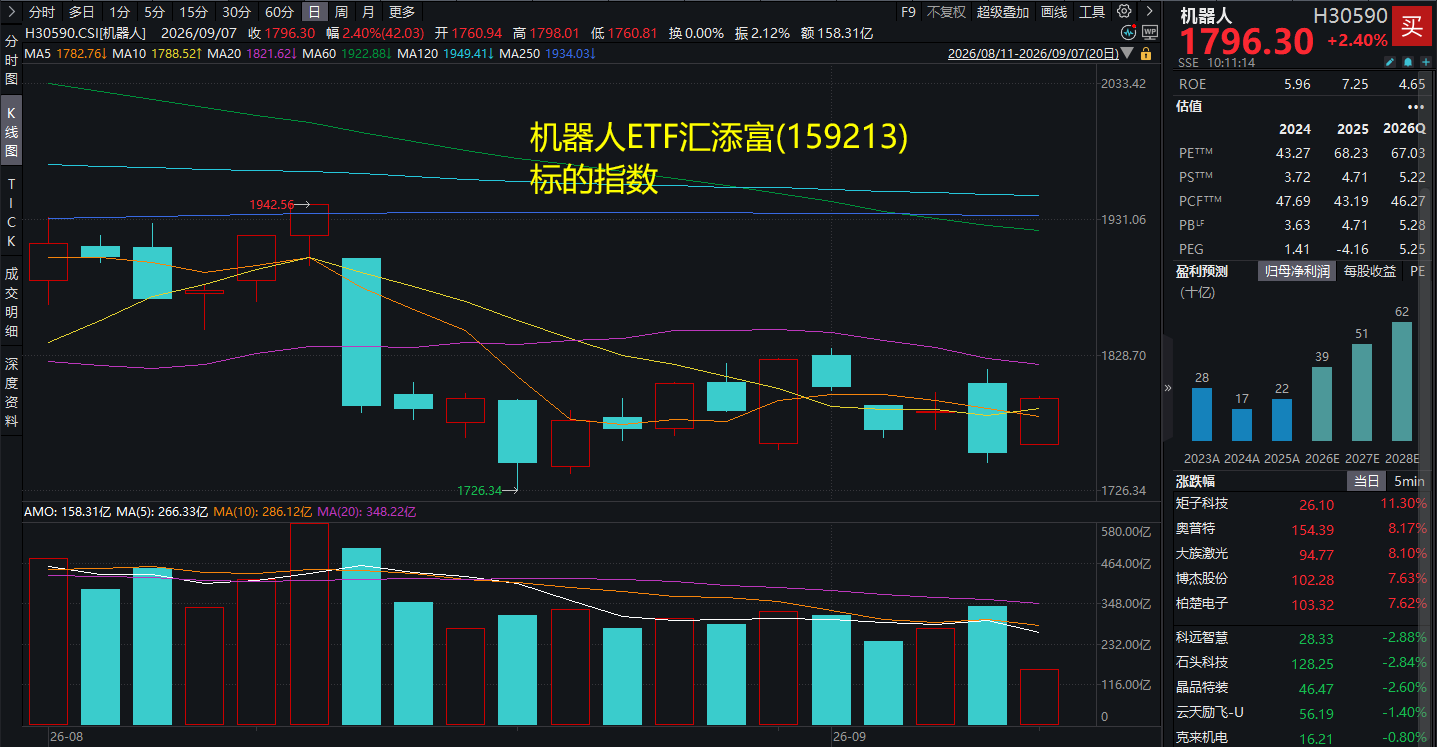Open the 不复权 adjustment dropdown
The height and width of the screenshot is (747, 1437).
coord(947,12)
